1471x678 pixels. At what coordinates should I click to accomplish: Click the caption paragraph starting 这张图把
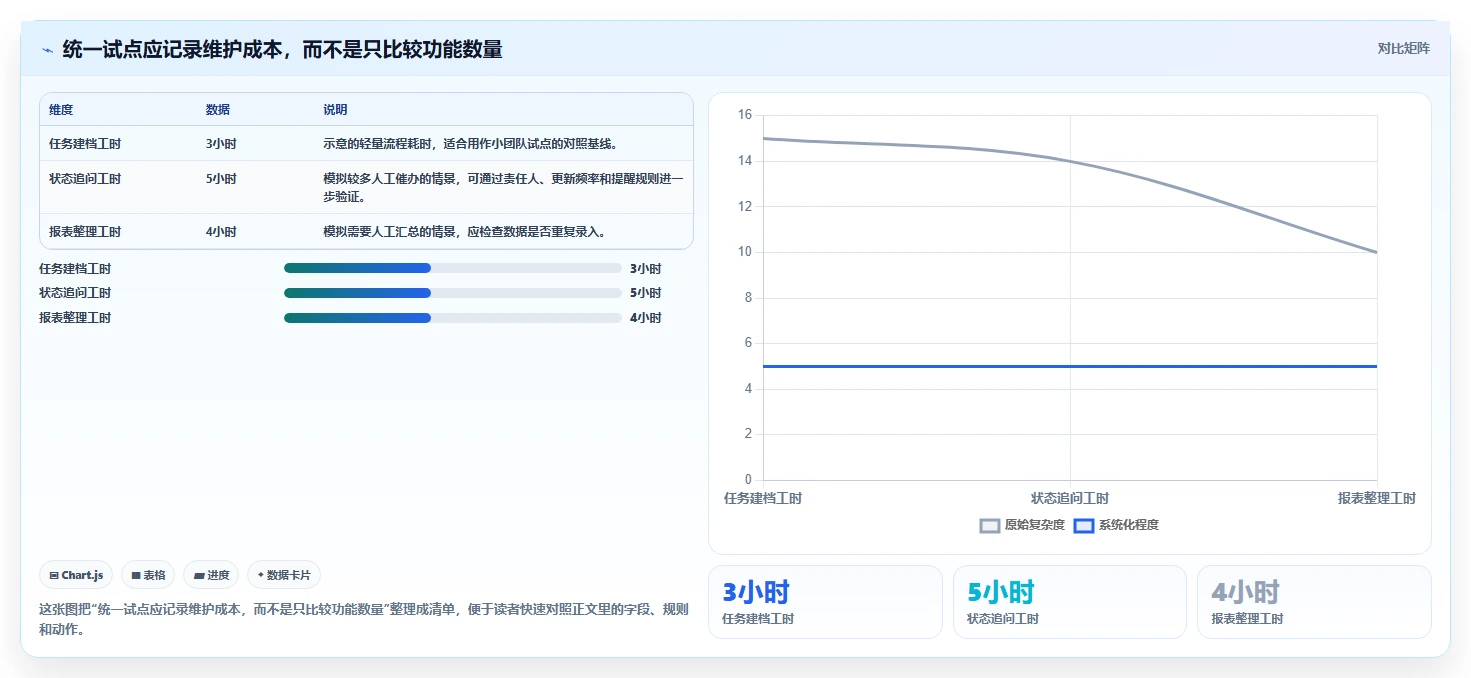pos(364,619)
